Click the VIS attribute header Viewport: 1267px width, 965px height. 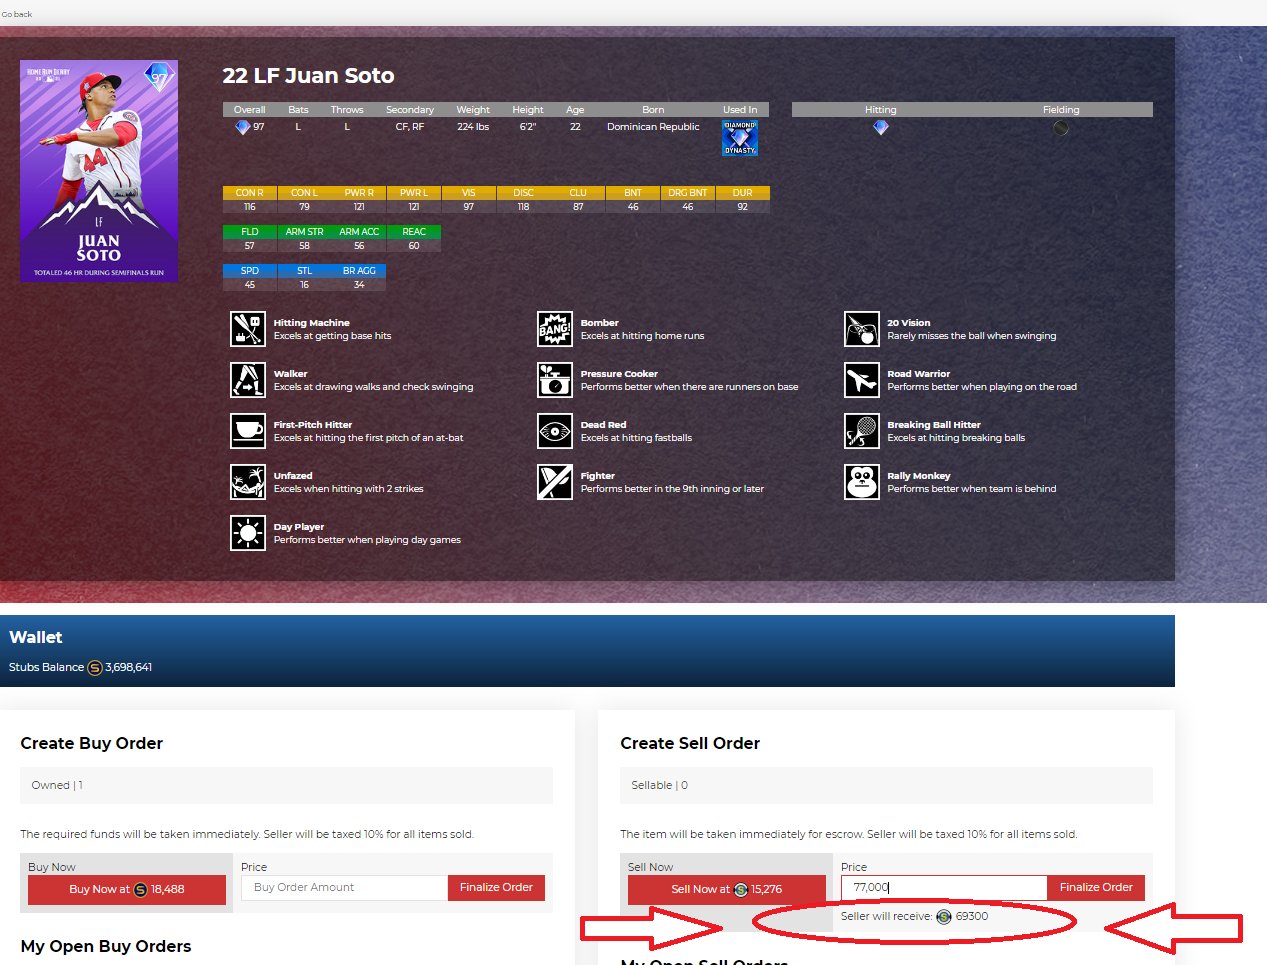[469, 193]
